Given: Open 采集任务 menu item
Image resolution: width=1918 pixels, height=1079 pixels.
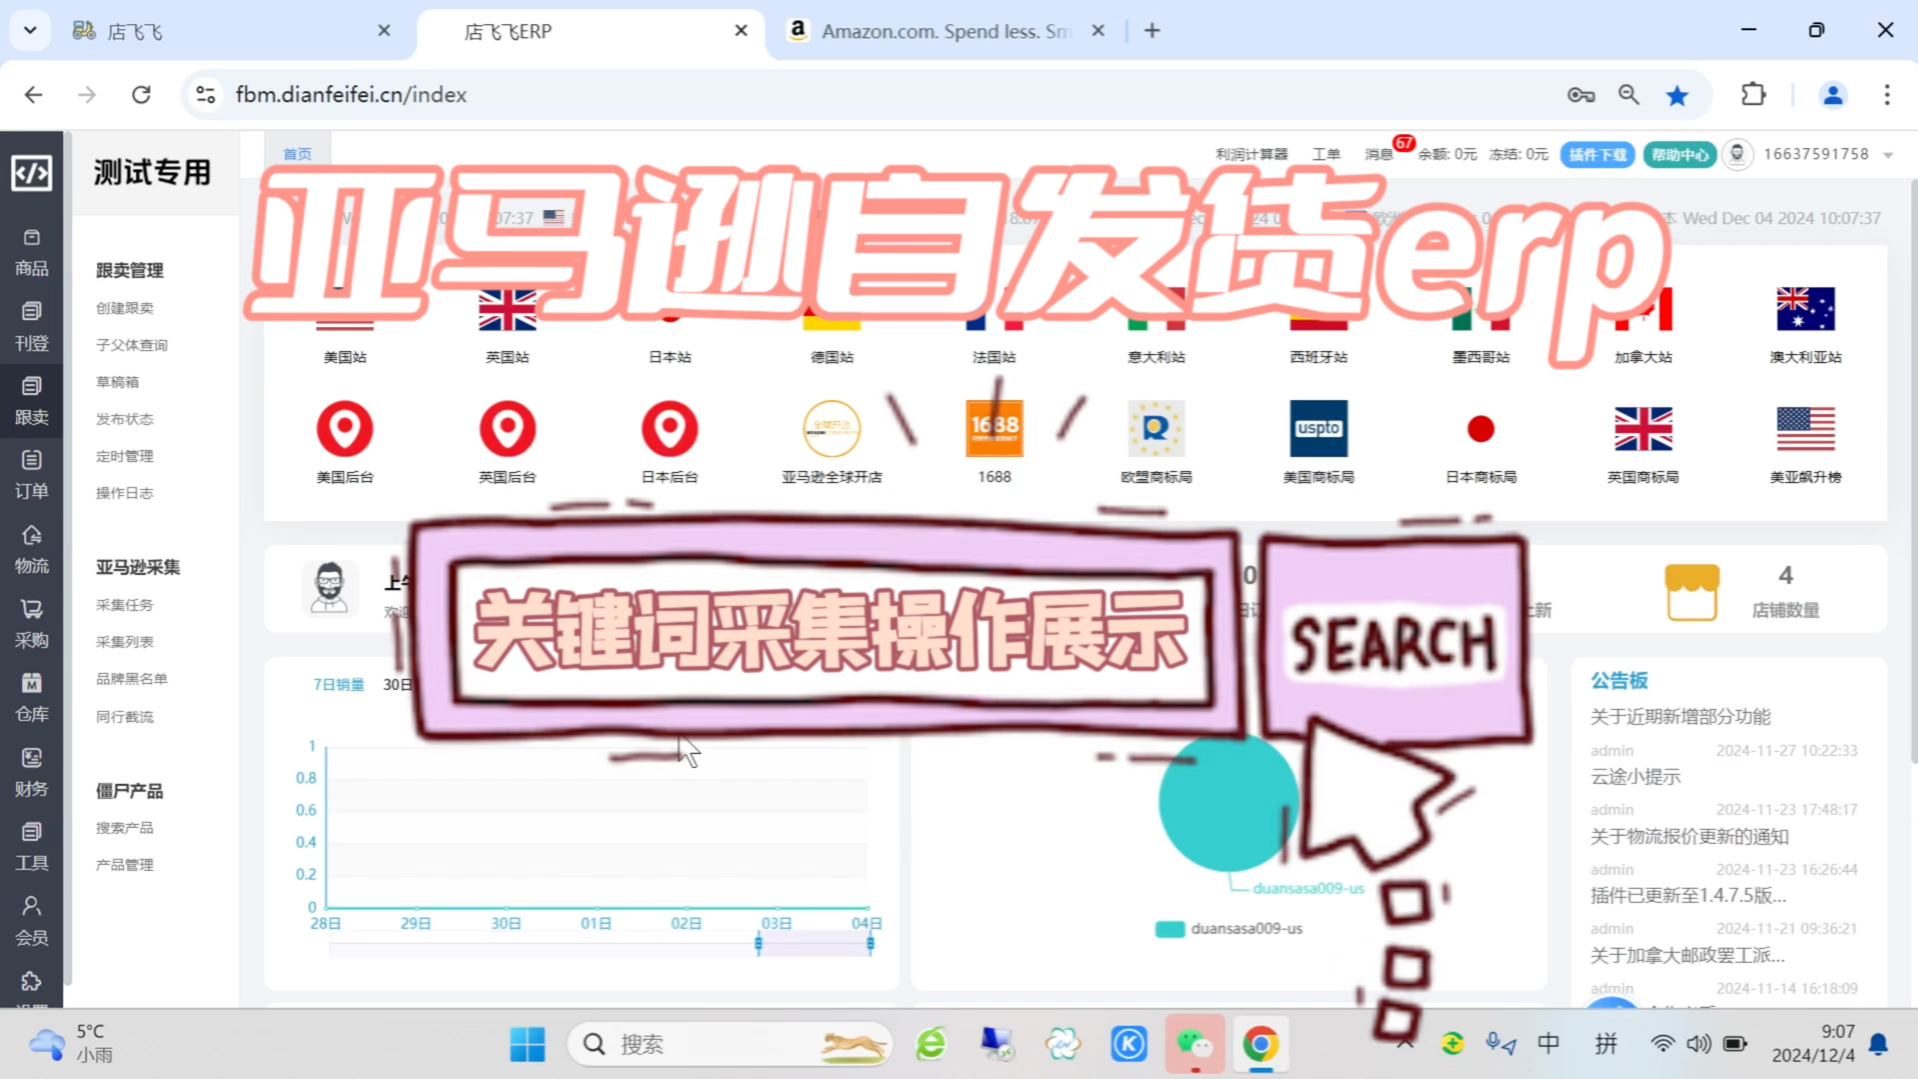Looking at the screenshot, I should point(125,605).
